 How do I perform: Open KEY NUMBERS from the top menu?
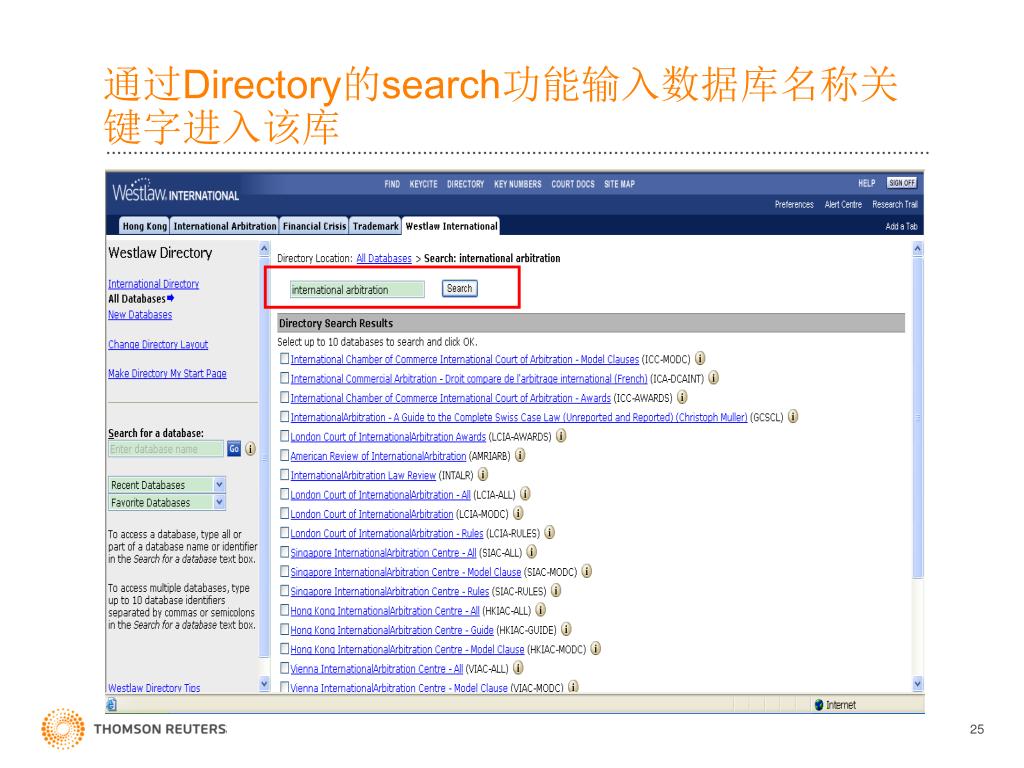(518, 184)
